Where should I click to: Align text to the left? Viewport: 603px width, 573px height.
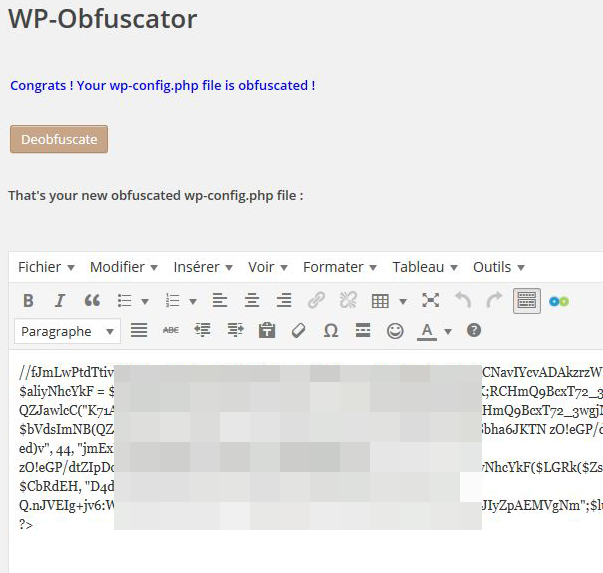click(x=220, y=300)
